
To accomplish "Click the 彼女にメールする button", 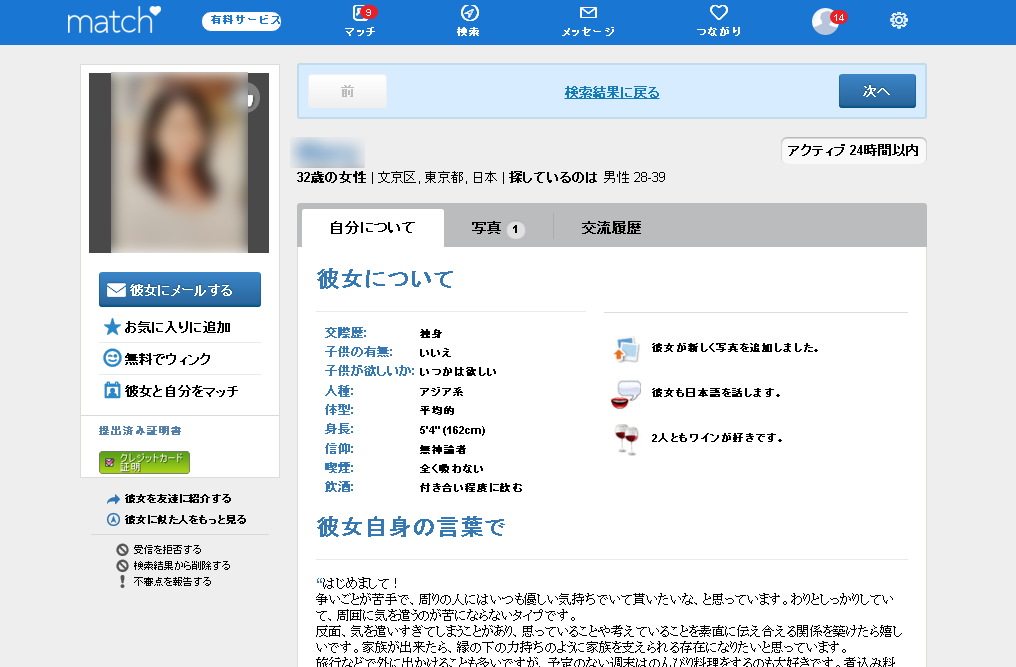I will coord(178,289).
